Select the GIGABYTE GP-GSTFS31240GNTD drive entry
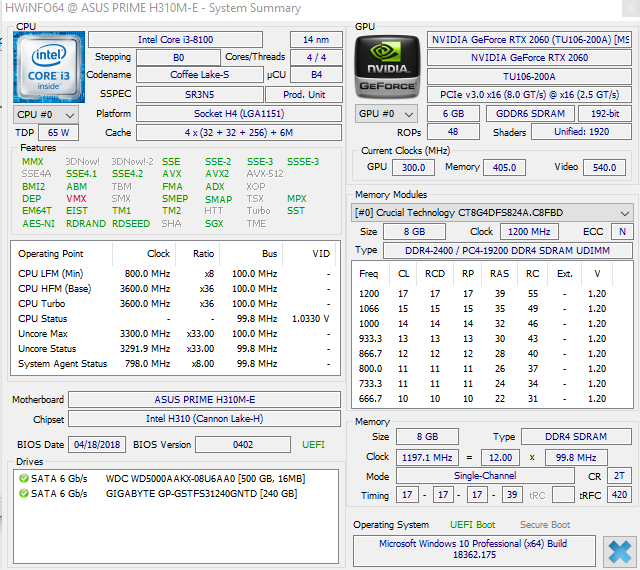640x570 pixels. click(158, 493)
